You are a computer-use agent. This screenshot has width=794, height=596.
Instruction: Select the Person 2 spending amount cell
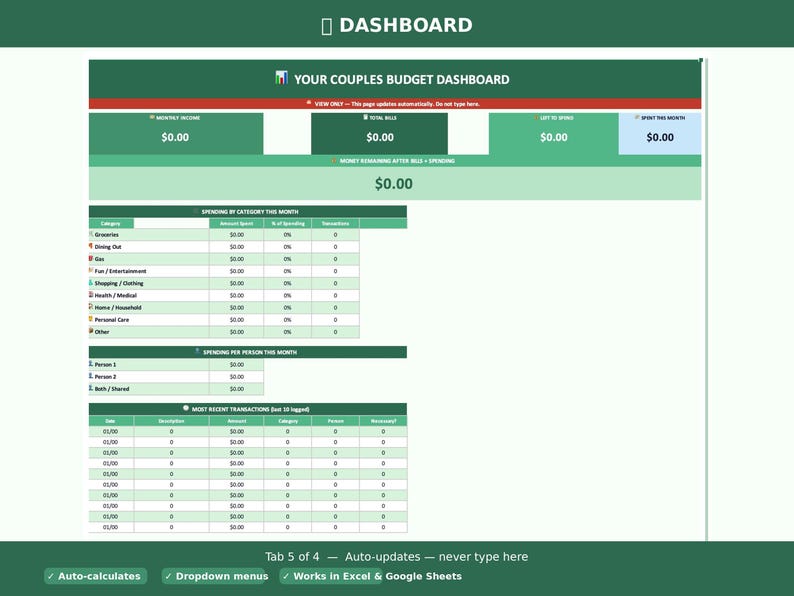[x=236, y=377]
